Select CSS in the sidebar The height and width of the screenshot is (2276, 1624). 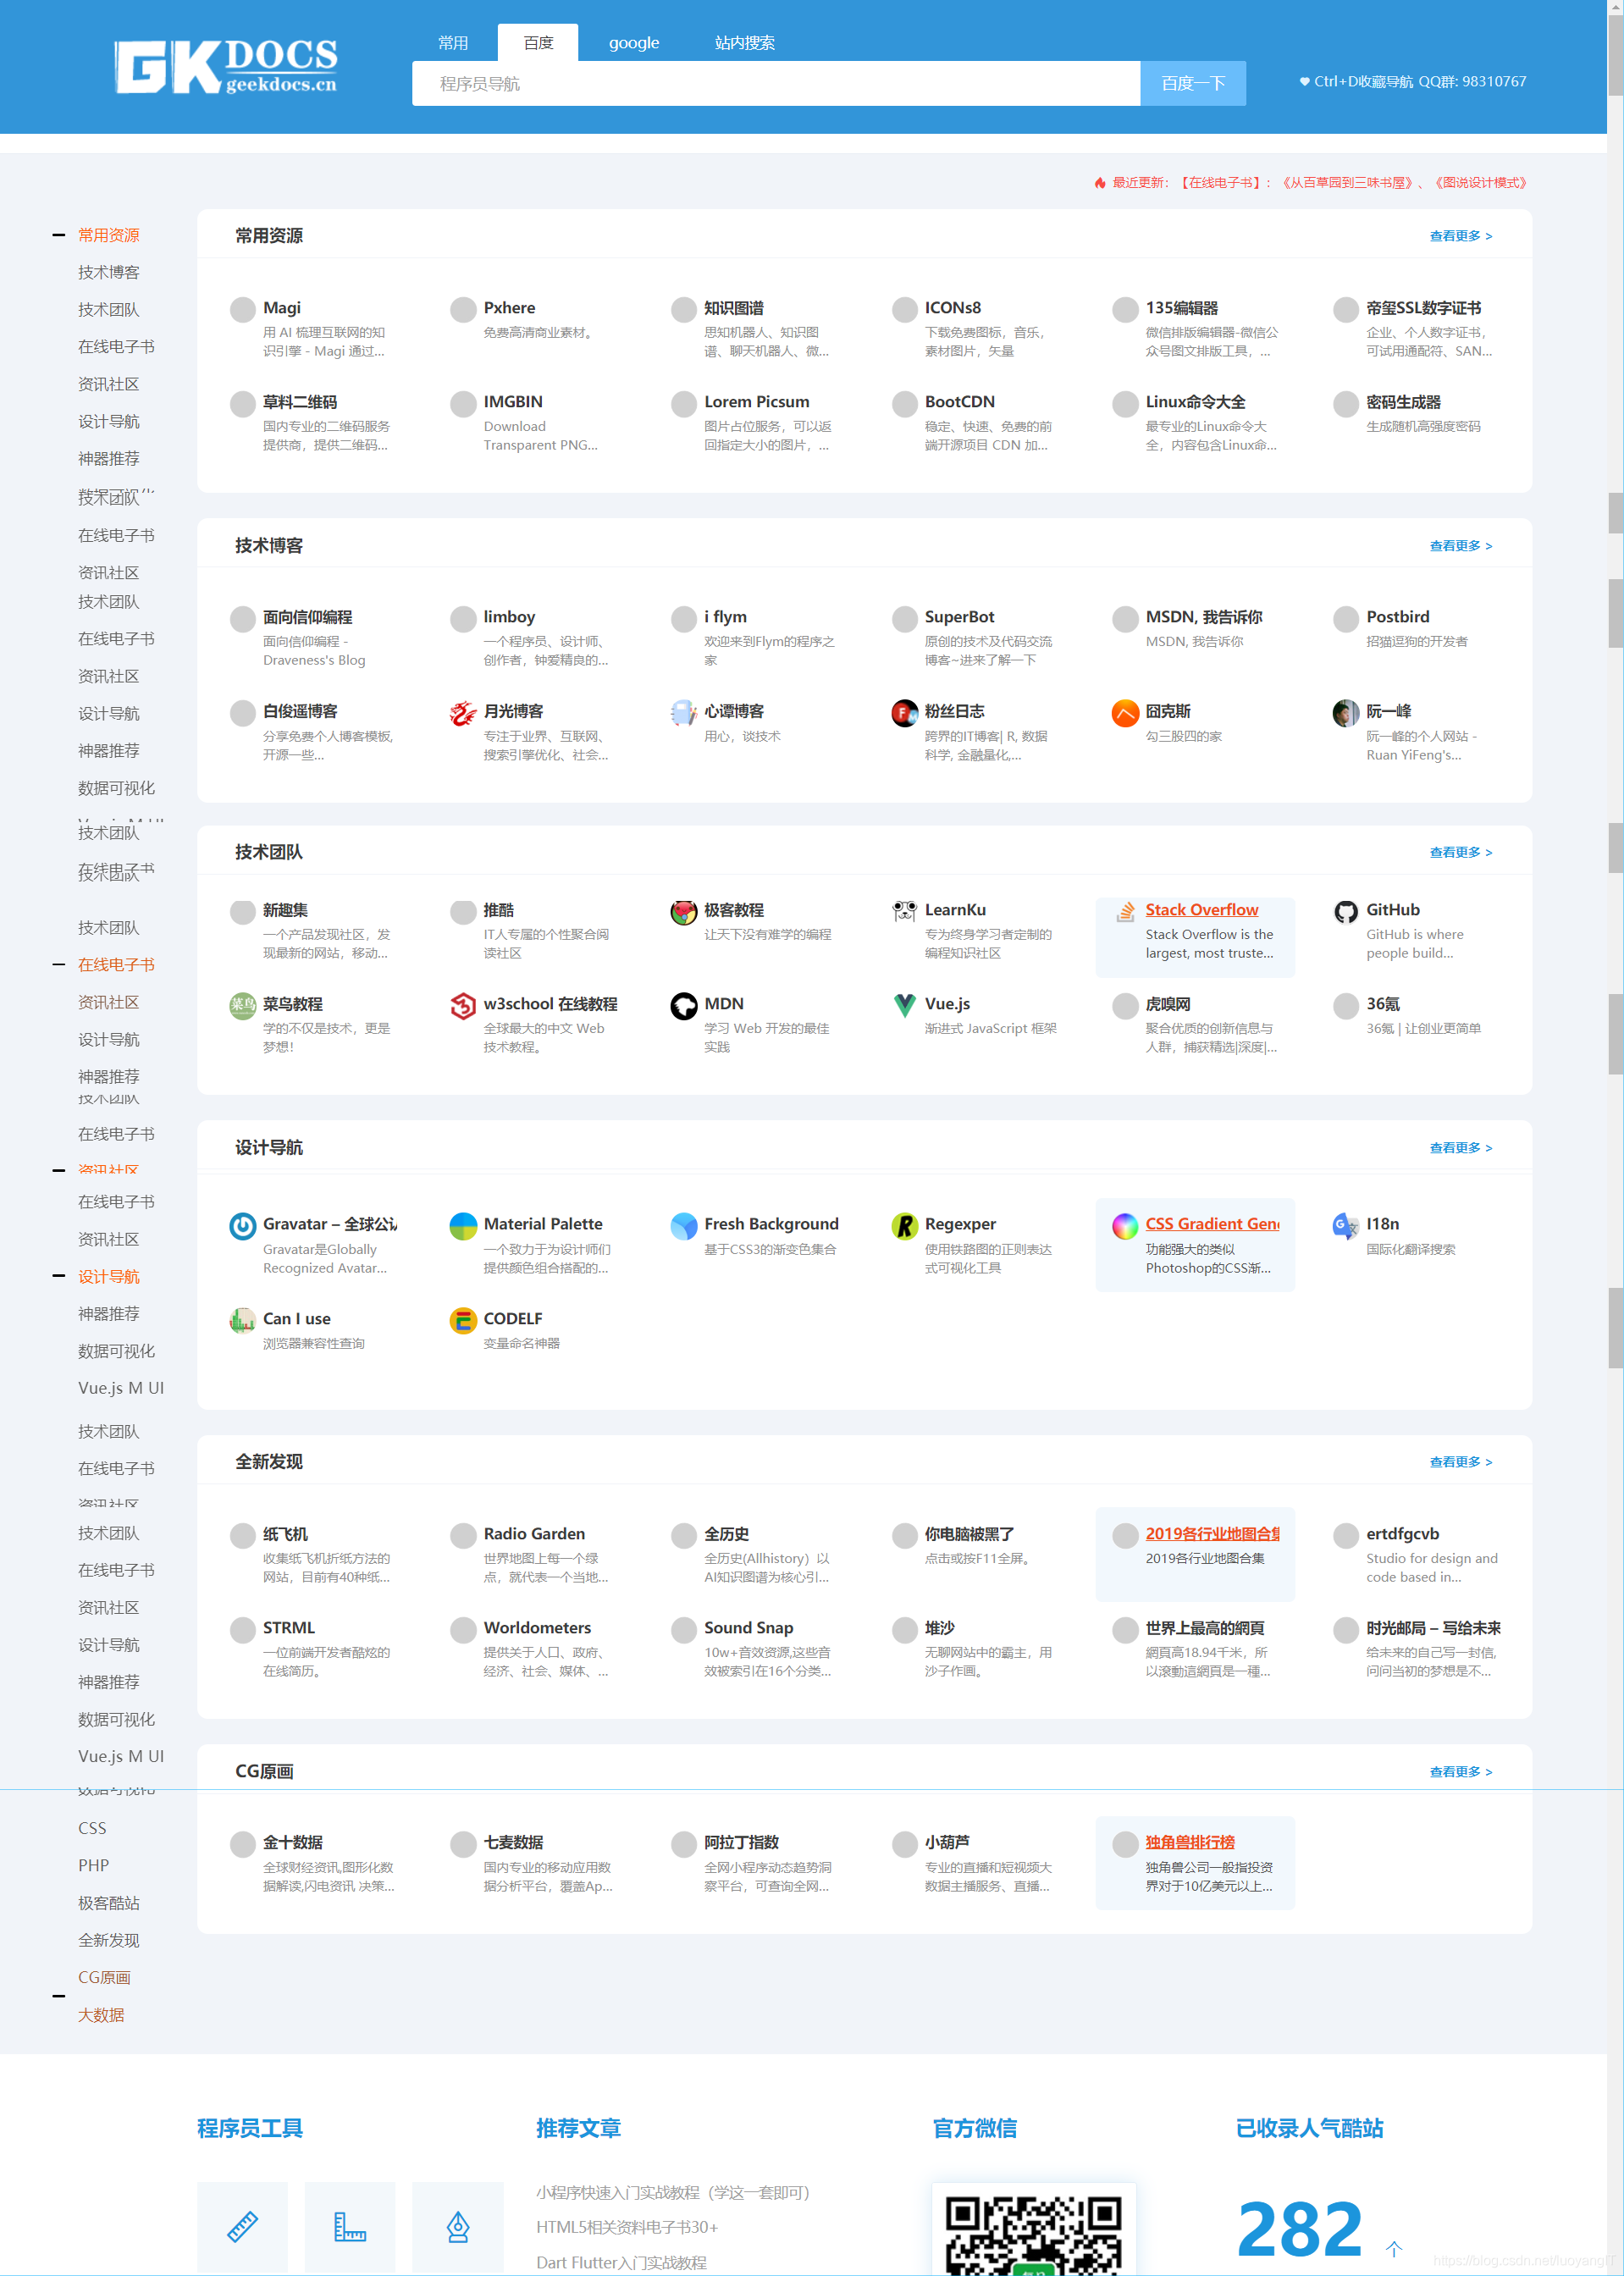point(92,1828)
